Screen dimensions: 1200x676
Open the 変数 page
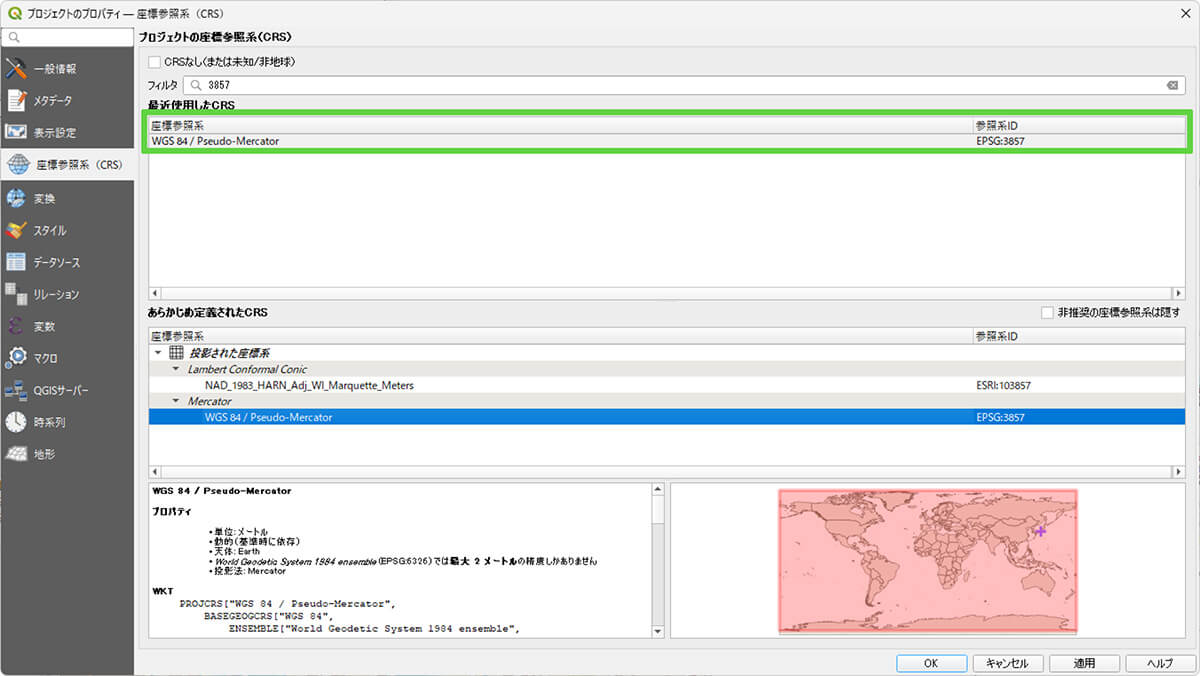tap(66, 326)
